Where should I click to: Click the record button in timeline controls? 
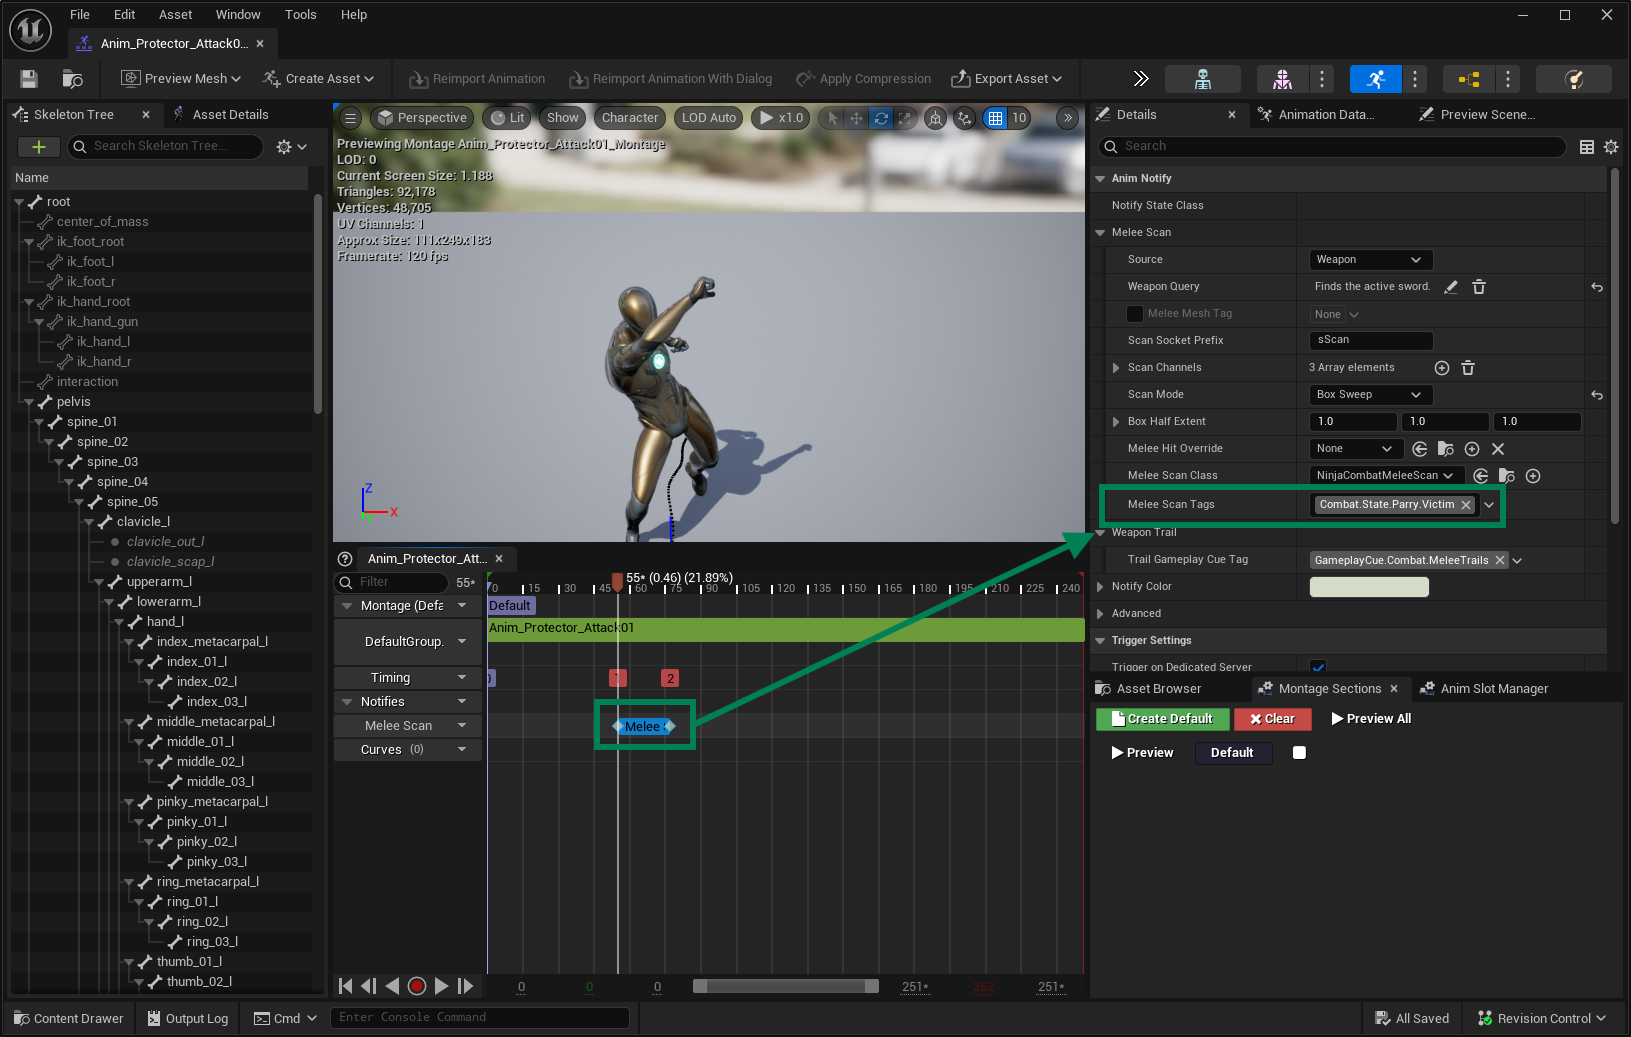[417, 986]
